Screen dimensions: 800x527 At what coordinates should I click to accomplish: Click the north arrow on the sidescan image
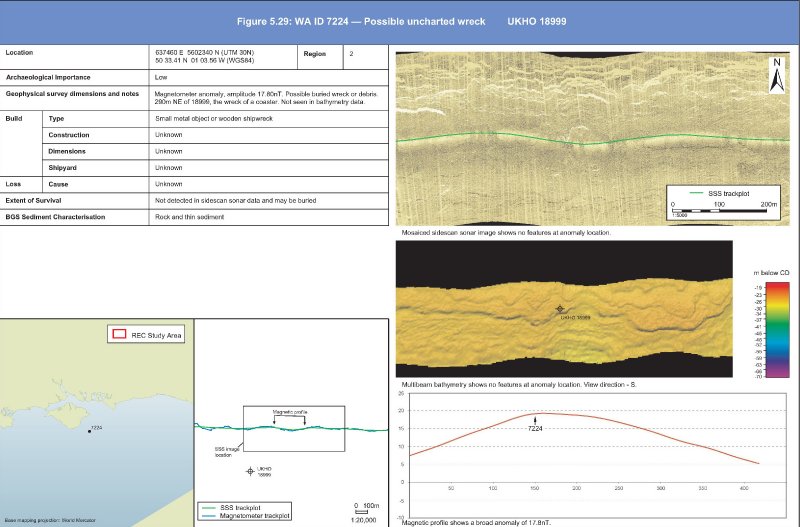coord(777,75)
